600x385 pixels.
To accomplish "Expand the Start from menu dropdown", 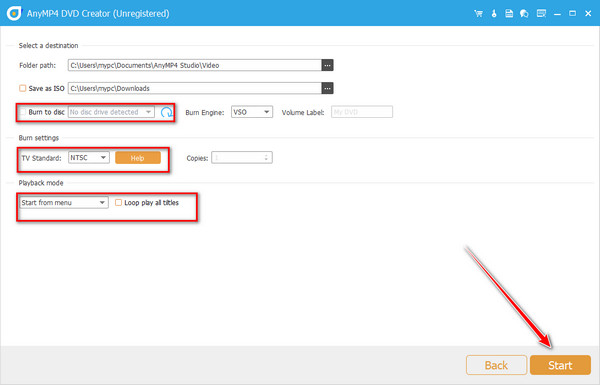I will [x=64, y=202].
